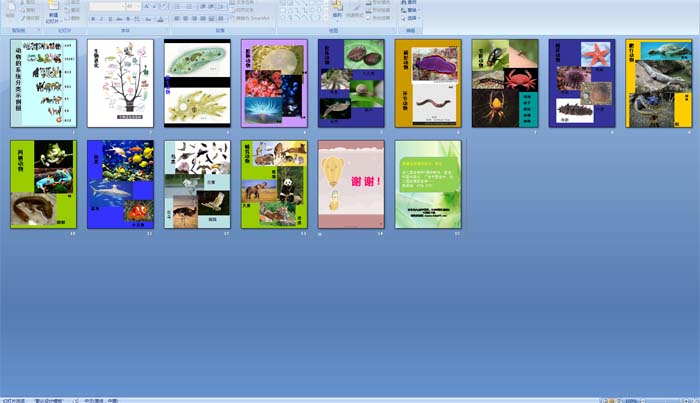700x403 pixels.
Task: Click the bullets list icon
Action: point(178,6)
